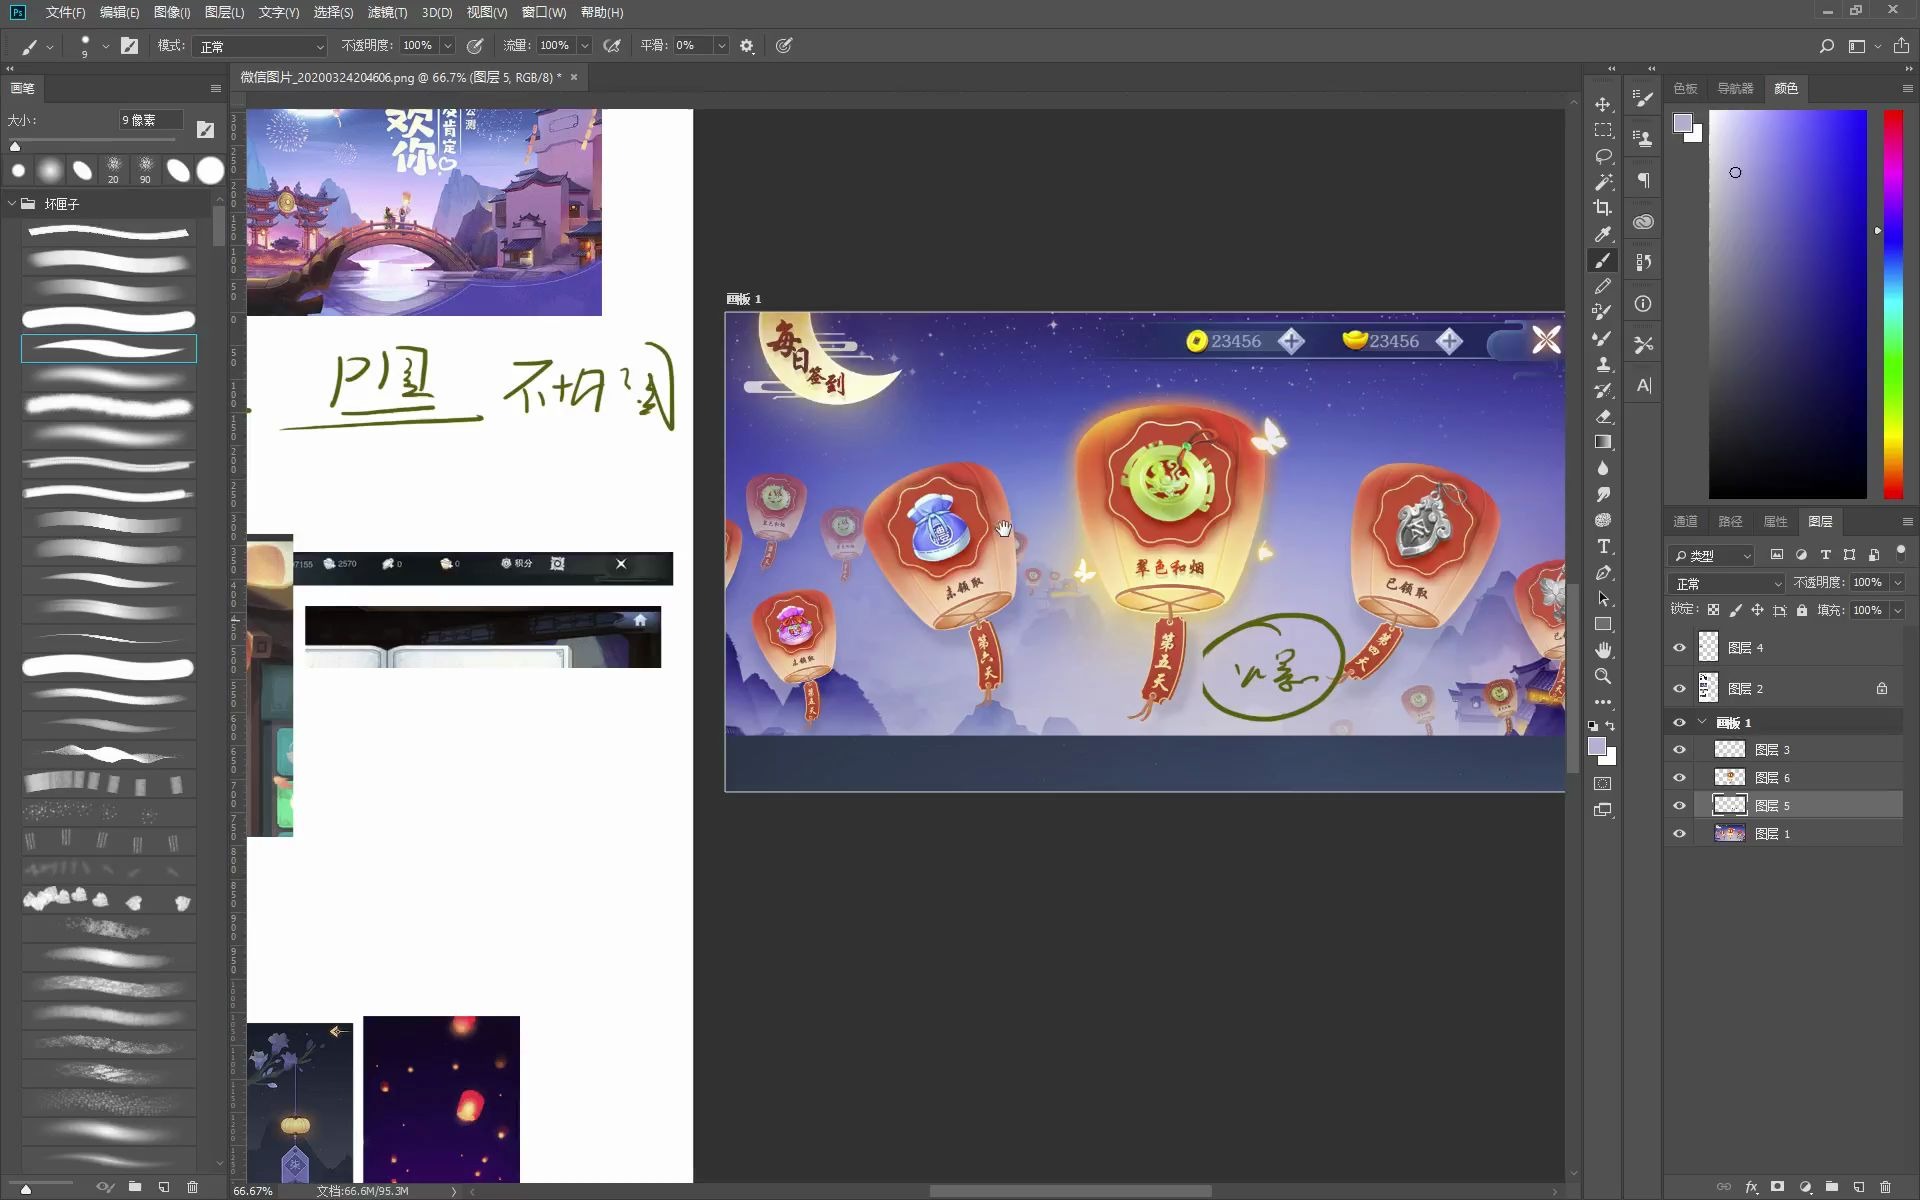Open the Brush Settings panel icon
1920x1200 pixels.
pos(1643,98)
